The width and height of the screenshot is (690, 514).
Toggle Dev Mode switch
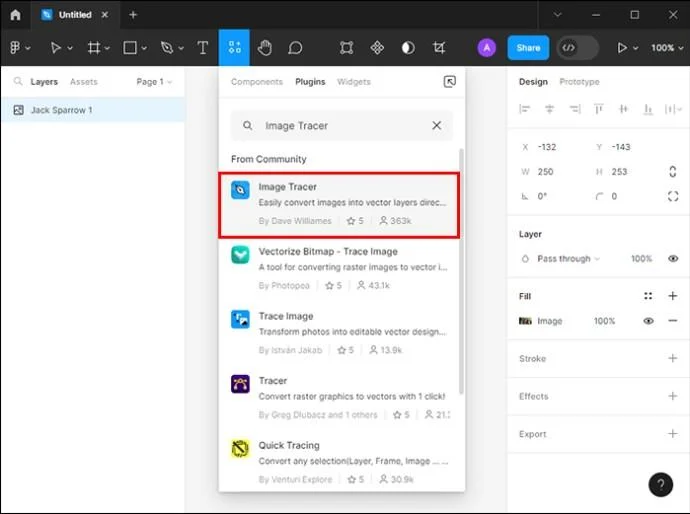pyautogui.click(x=577, y=48)
